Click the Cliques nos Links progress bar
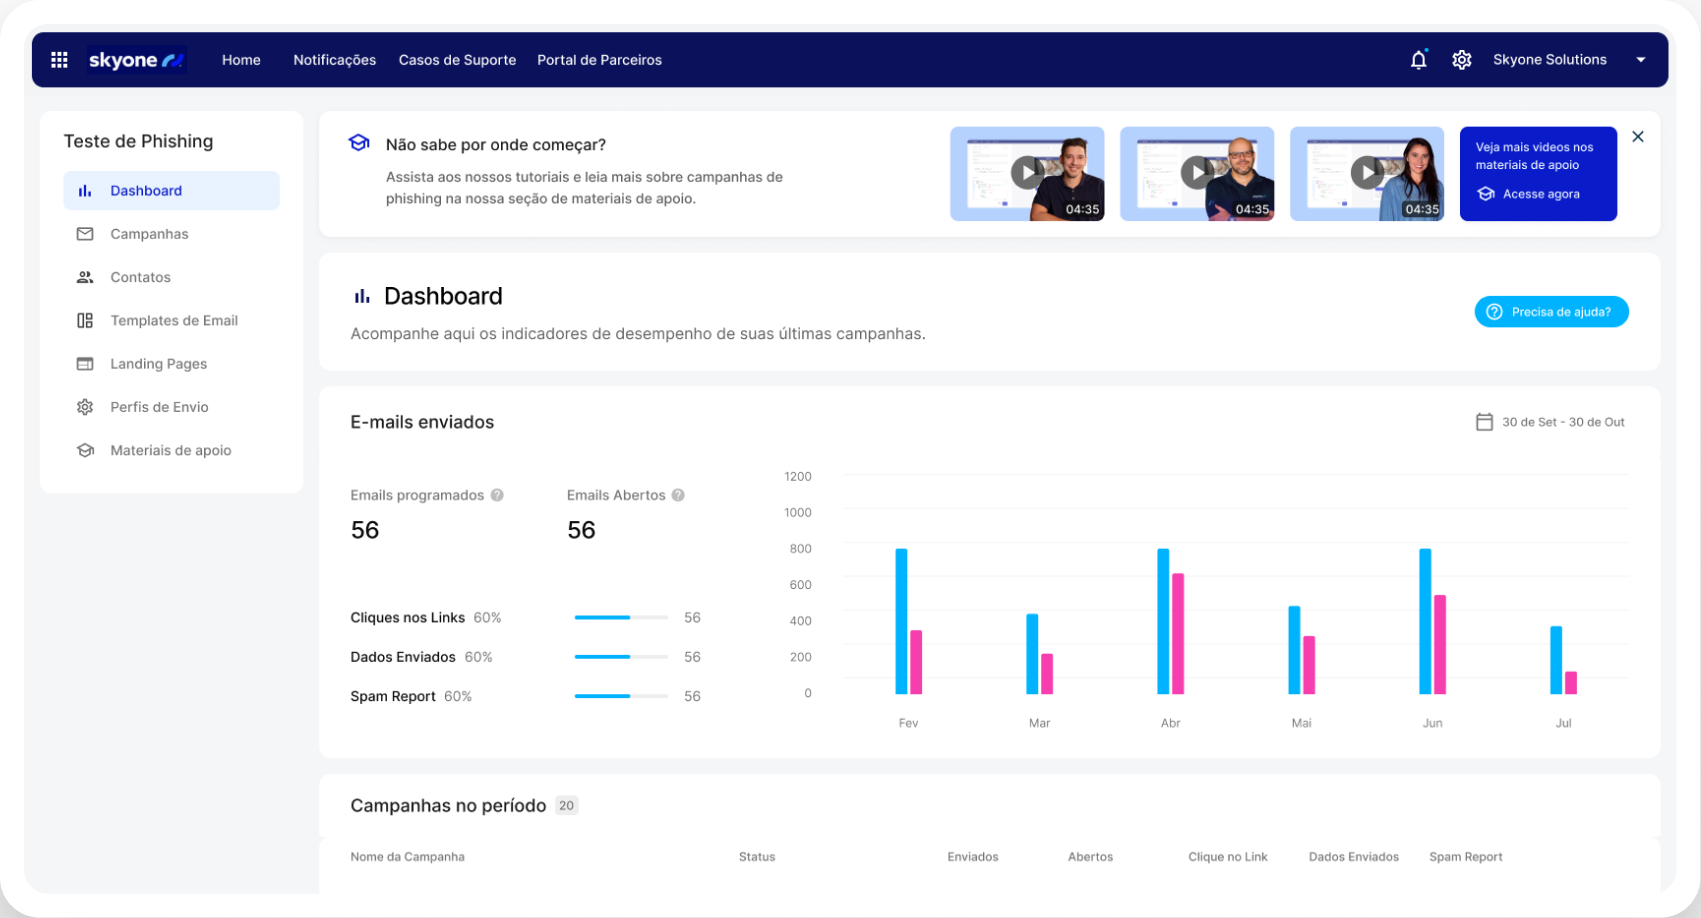The width and height of the screenshot is (1701, 918). click(x=621, y=618)
